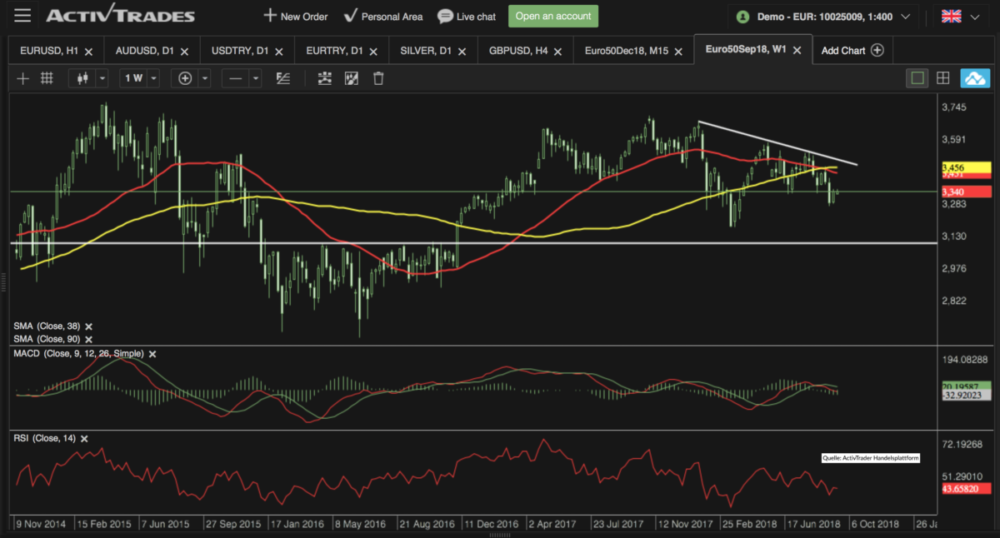1000x538 pixels.
Task: Click the 1 W timeframe button
Action: pos(133,78)
